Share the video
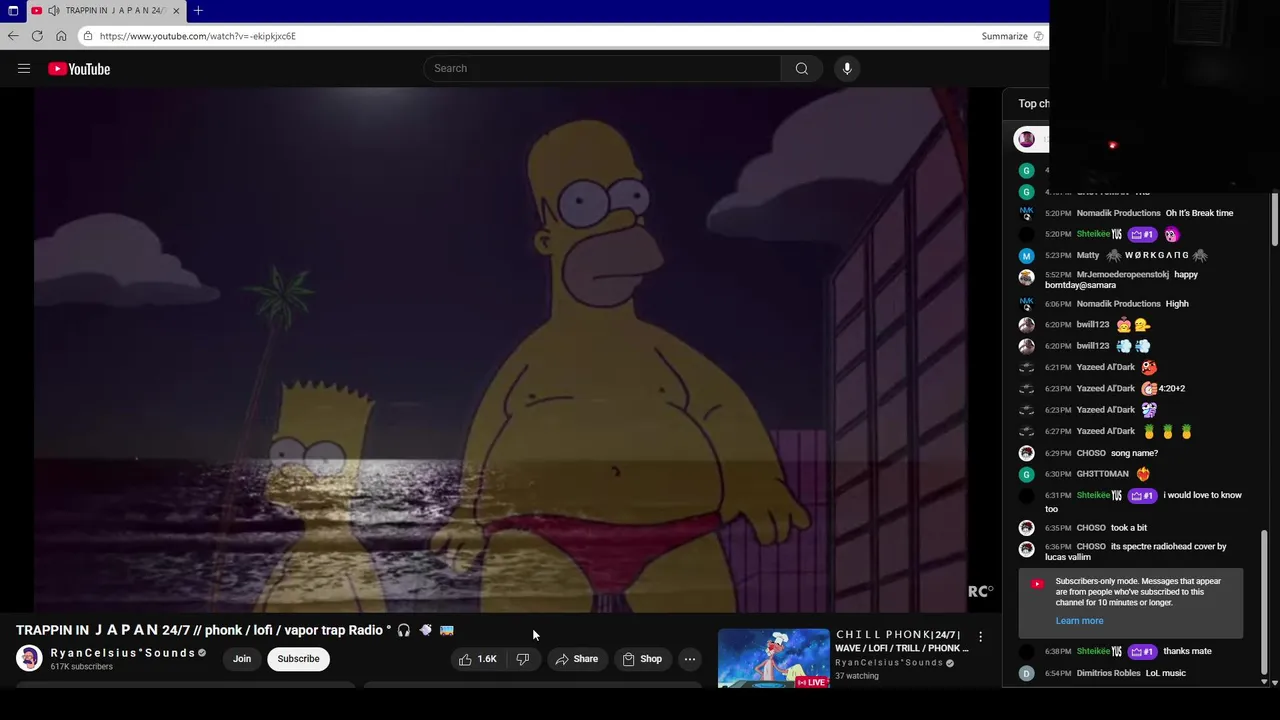 (576, 659)
